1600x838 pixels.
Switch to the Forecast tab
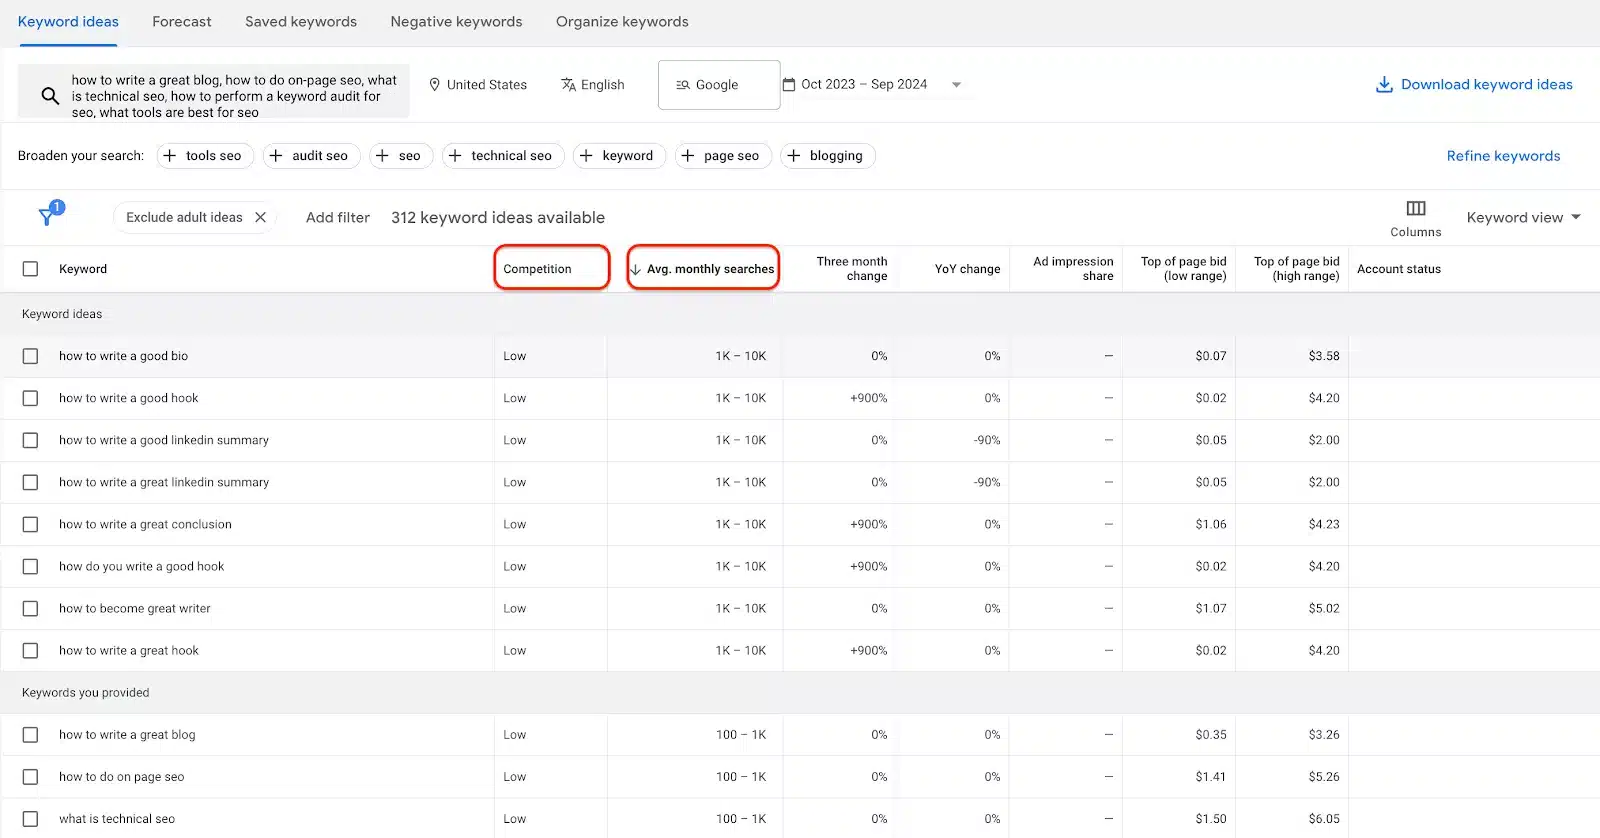[182, 22]
